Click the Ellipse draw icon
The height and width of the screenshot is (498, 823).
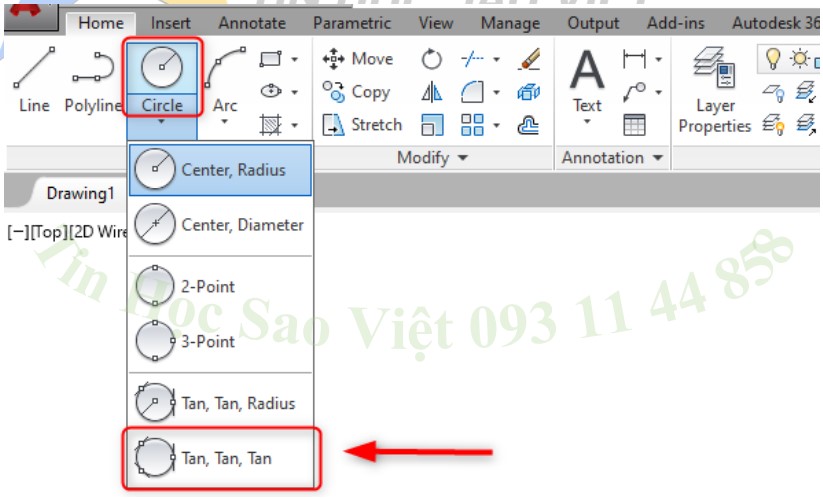coord(270,91)
